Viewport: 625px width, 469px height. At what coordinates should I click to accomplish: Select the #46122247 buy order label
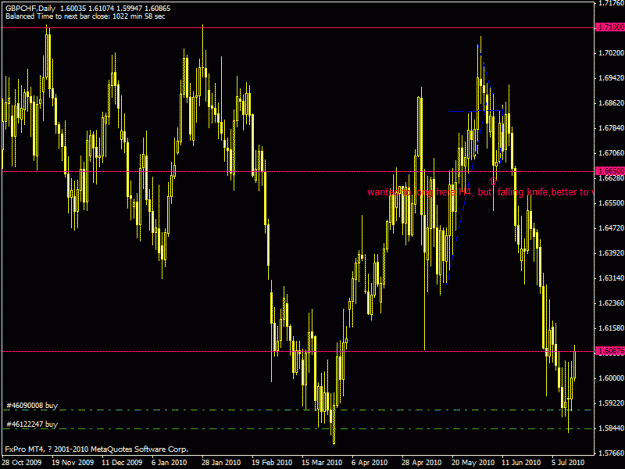32,424
